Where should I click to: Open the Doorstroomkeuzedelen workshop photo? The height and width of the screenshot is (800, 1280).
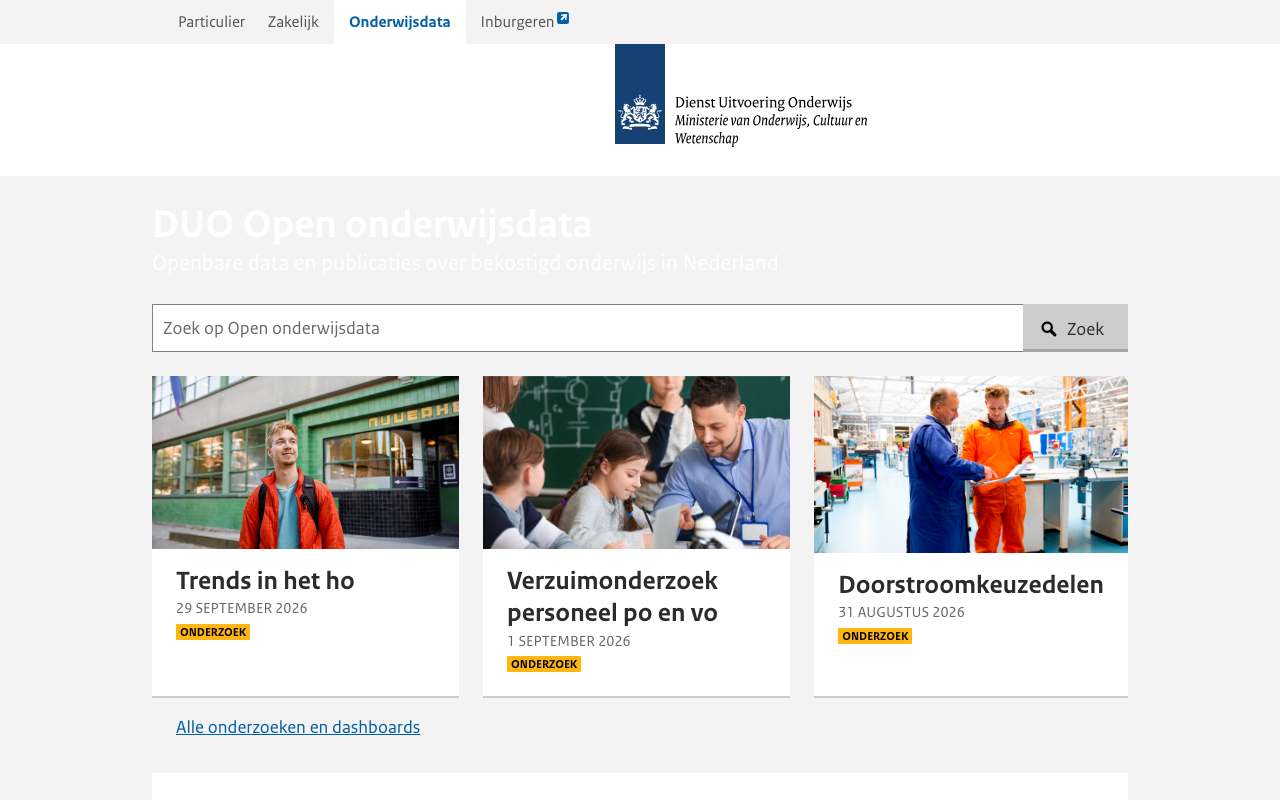point(971,464)
